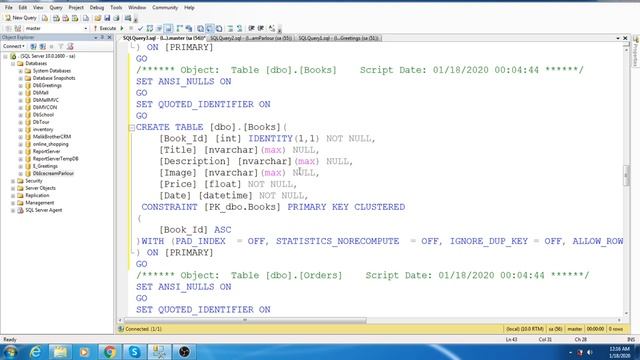640x360 pixels.
Task: Expand the System Databases node
Action: tap(20, 71)
